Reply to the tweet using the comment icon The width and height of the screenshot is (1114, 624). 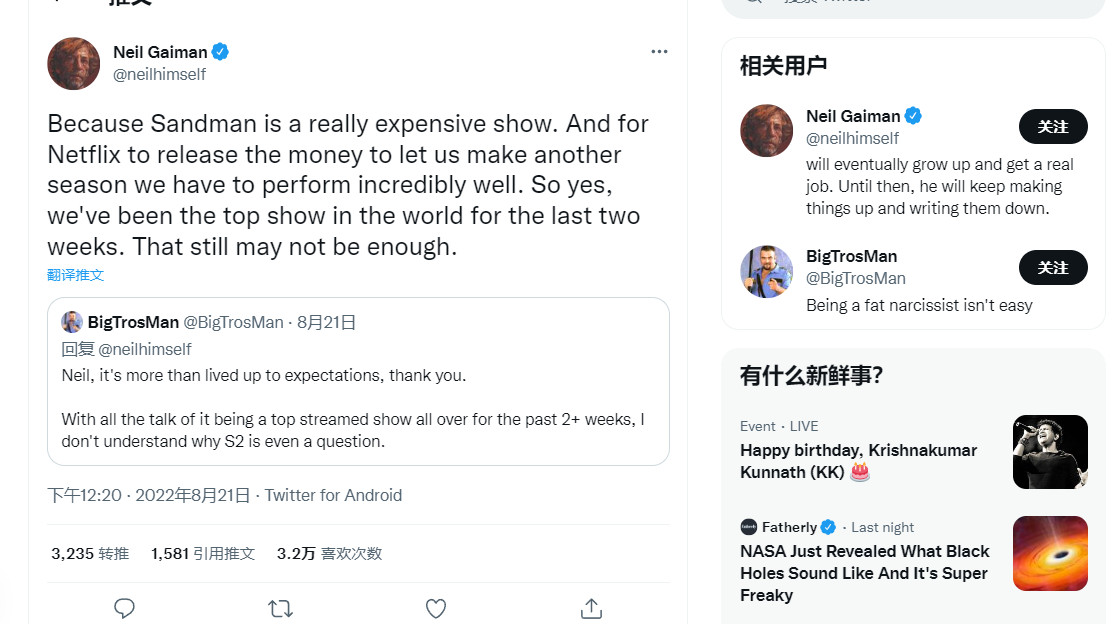point(124,607)
